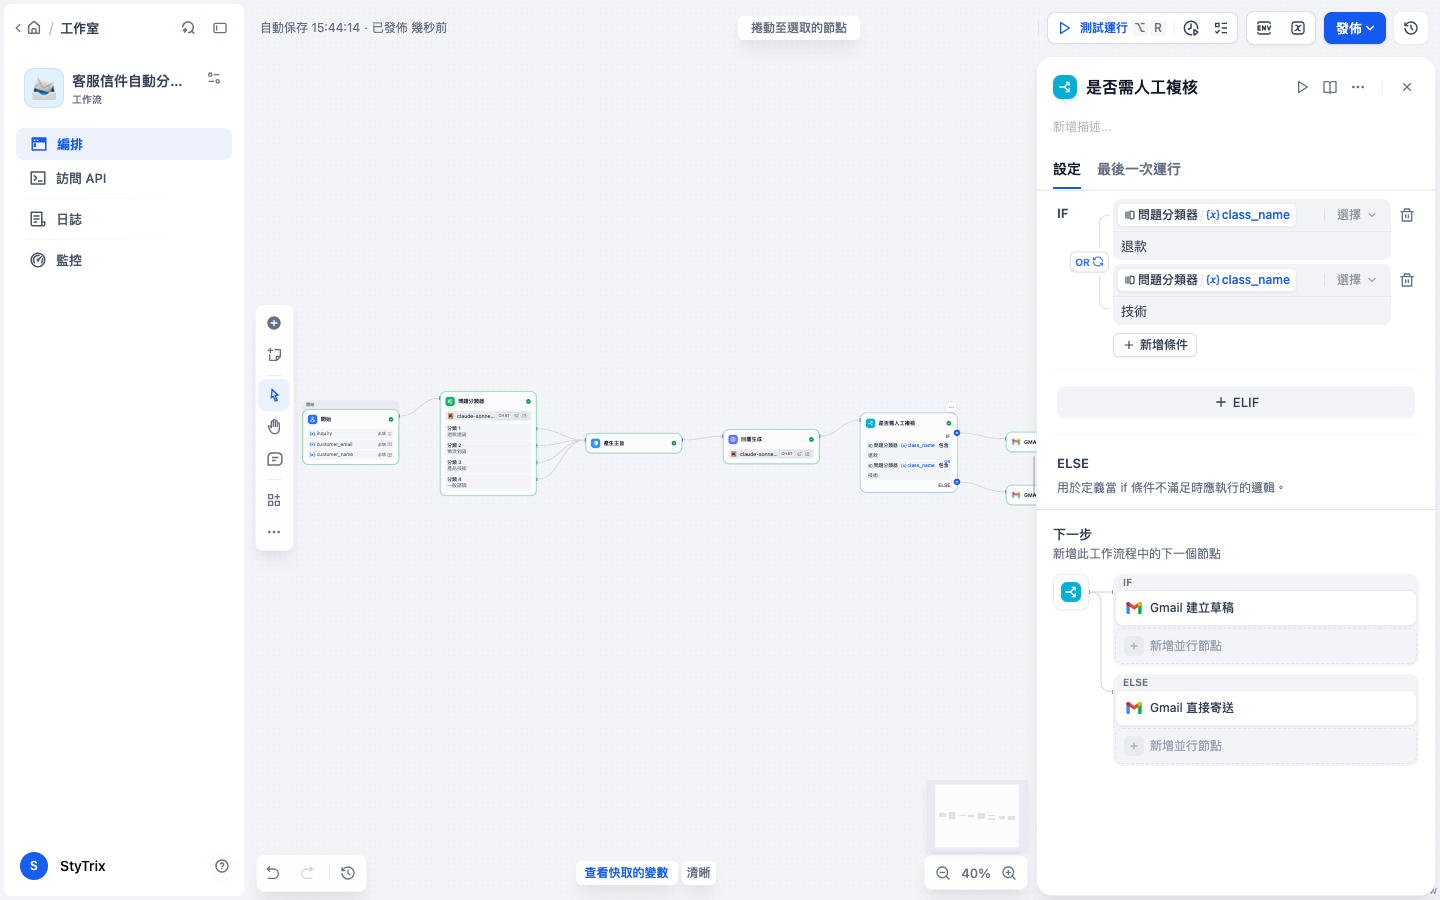The image size is (1440, 900).
Task: Open environment variables ENV icon
Action: (x=1264, y=28)
